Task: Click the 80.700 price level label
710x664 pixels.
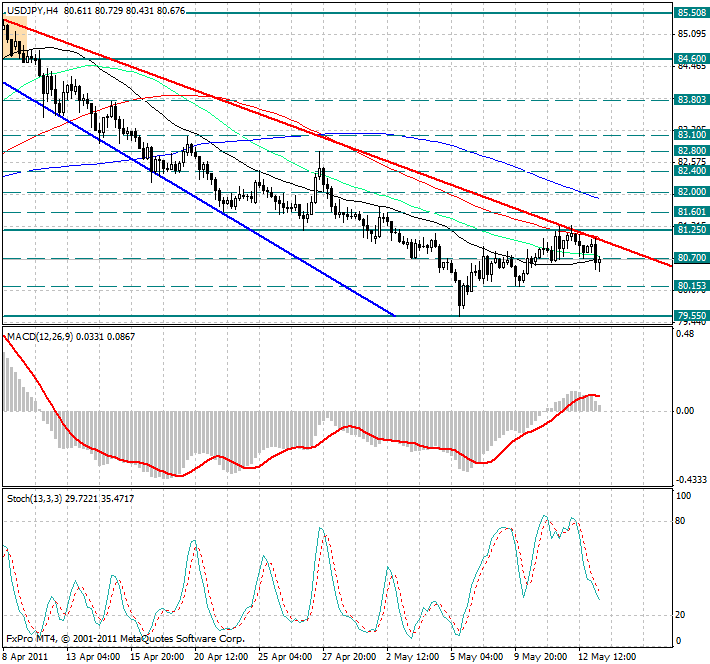Action: pos(690,258)
